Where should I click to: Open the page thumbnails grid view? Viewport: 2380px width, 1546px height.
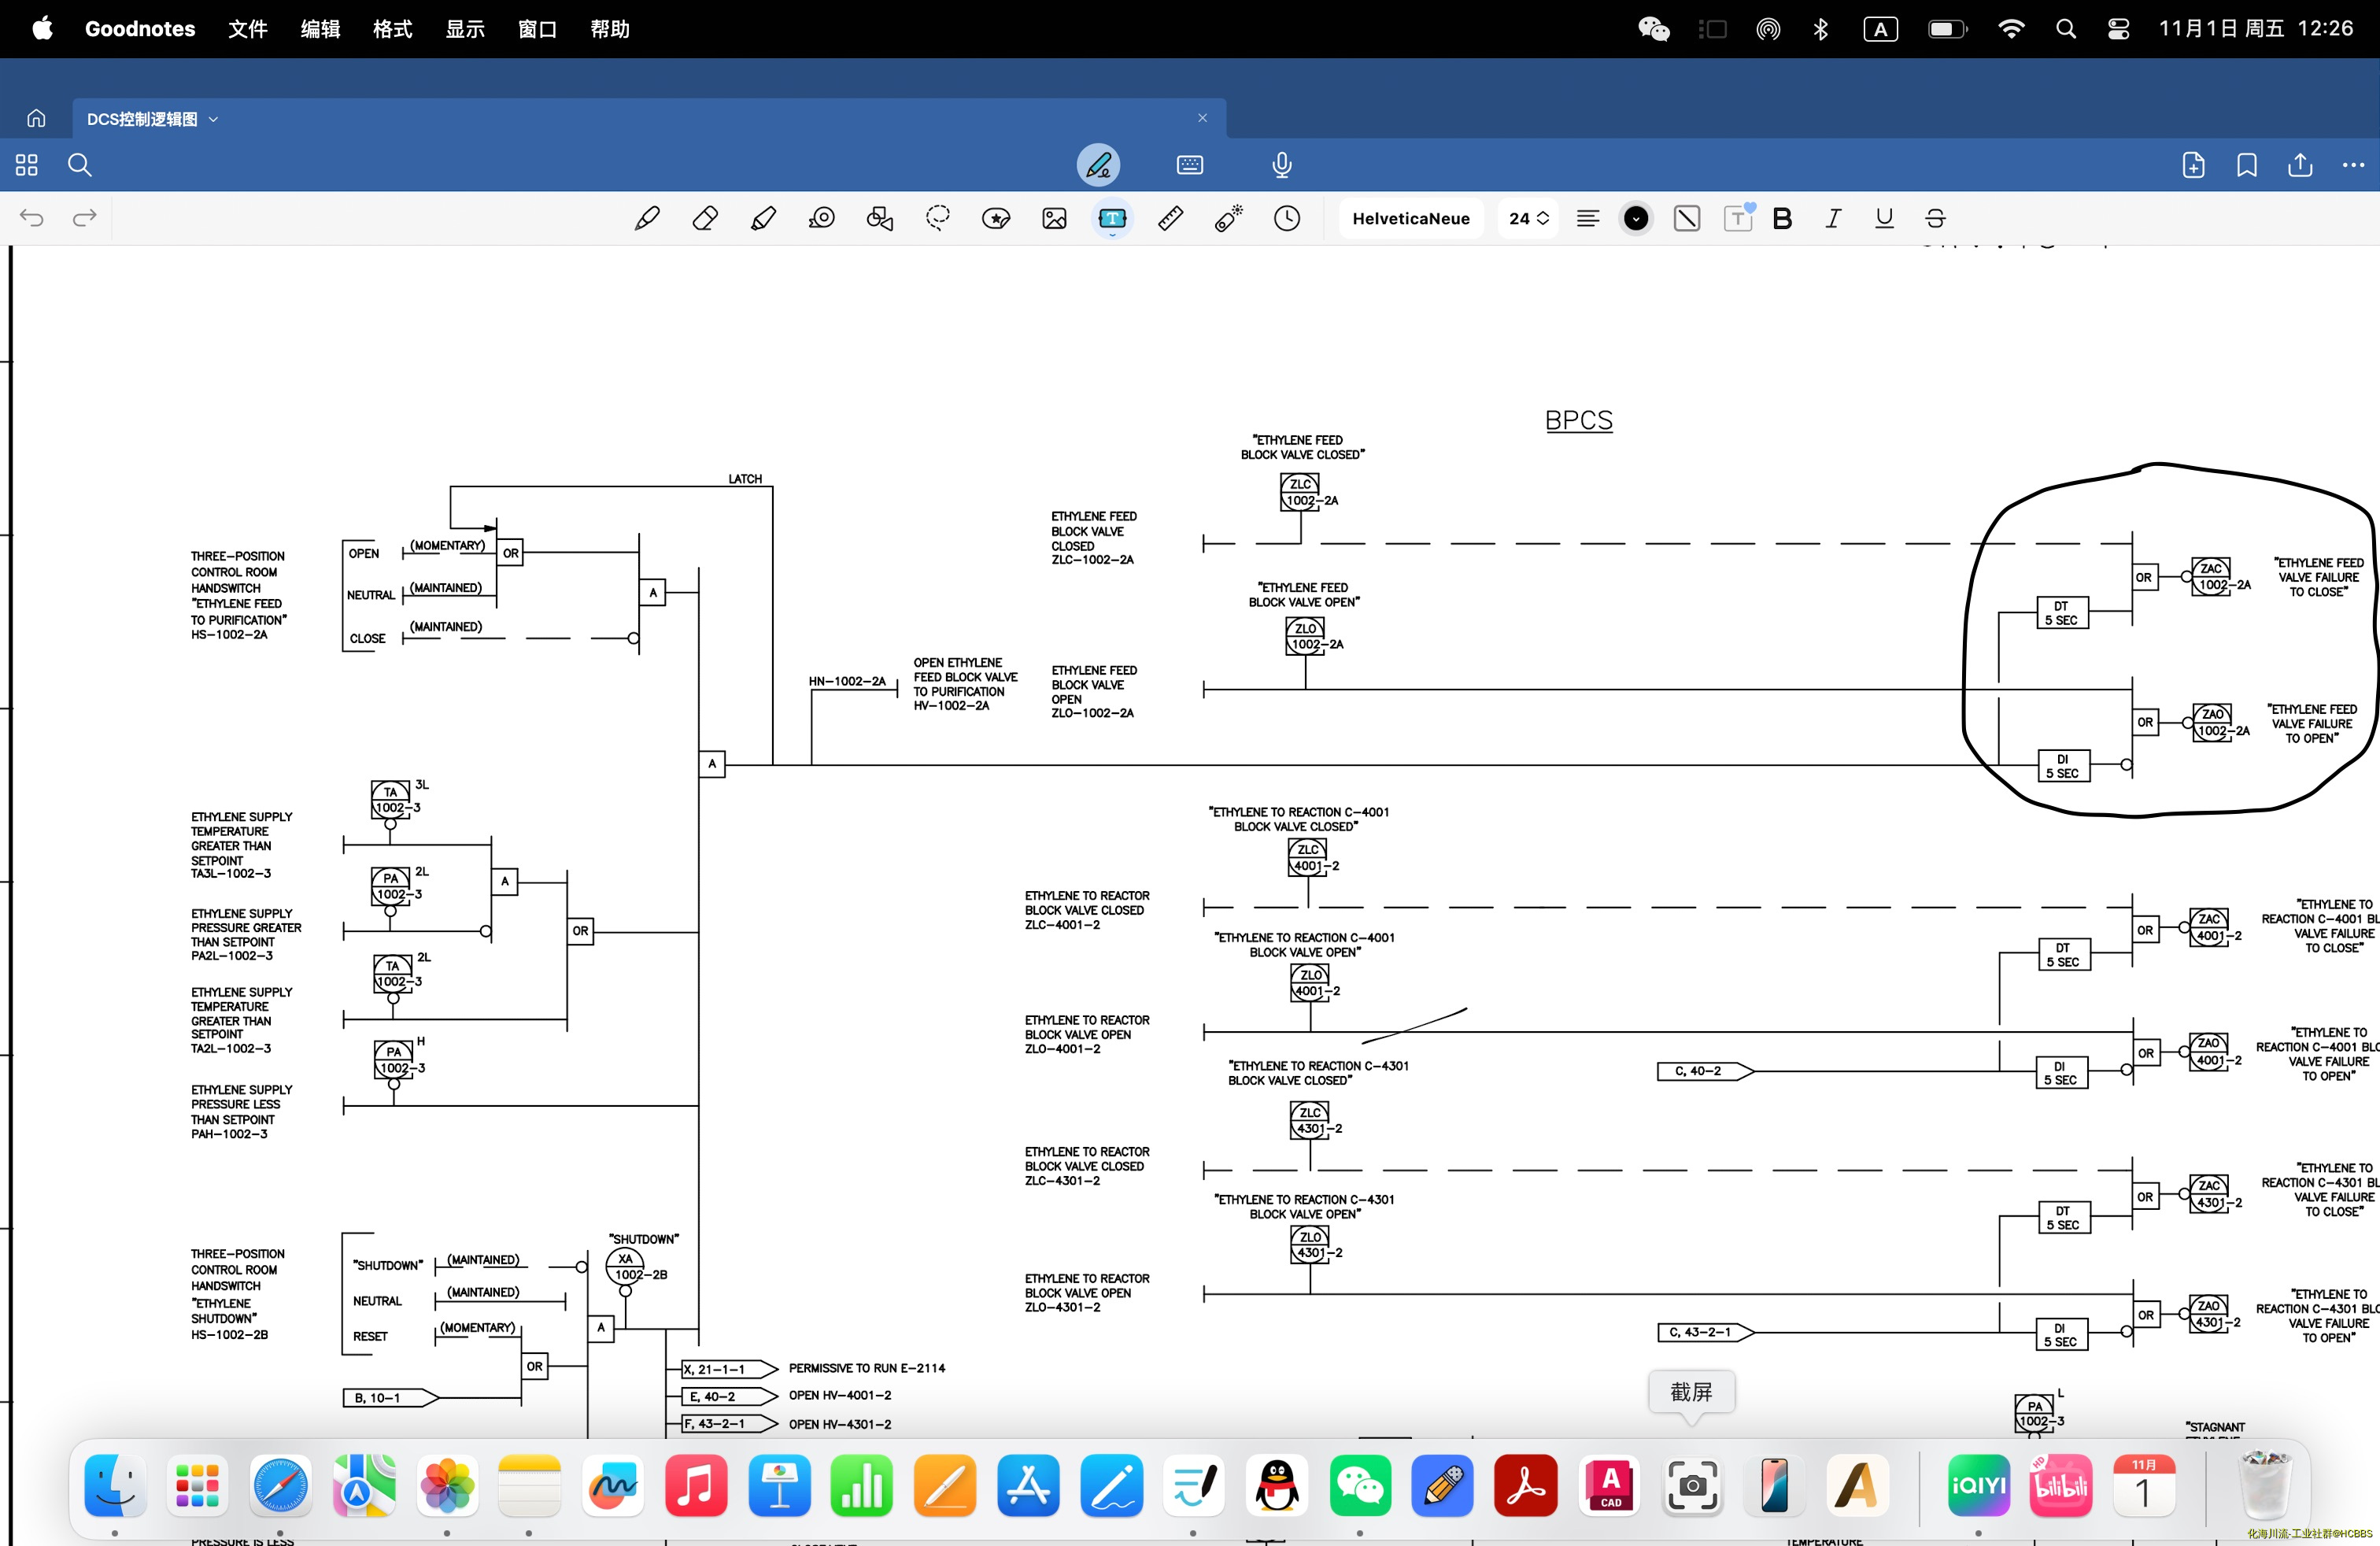tap(27, 165)
